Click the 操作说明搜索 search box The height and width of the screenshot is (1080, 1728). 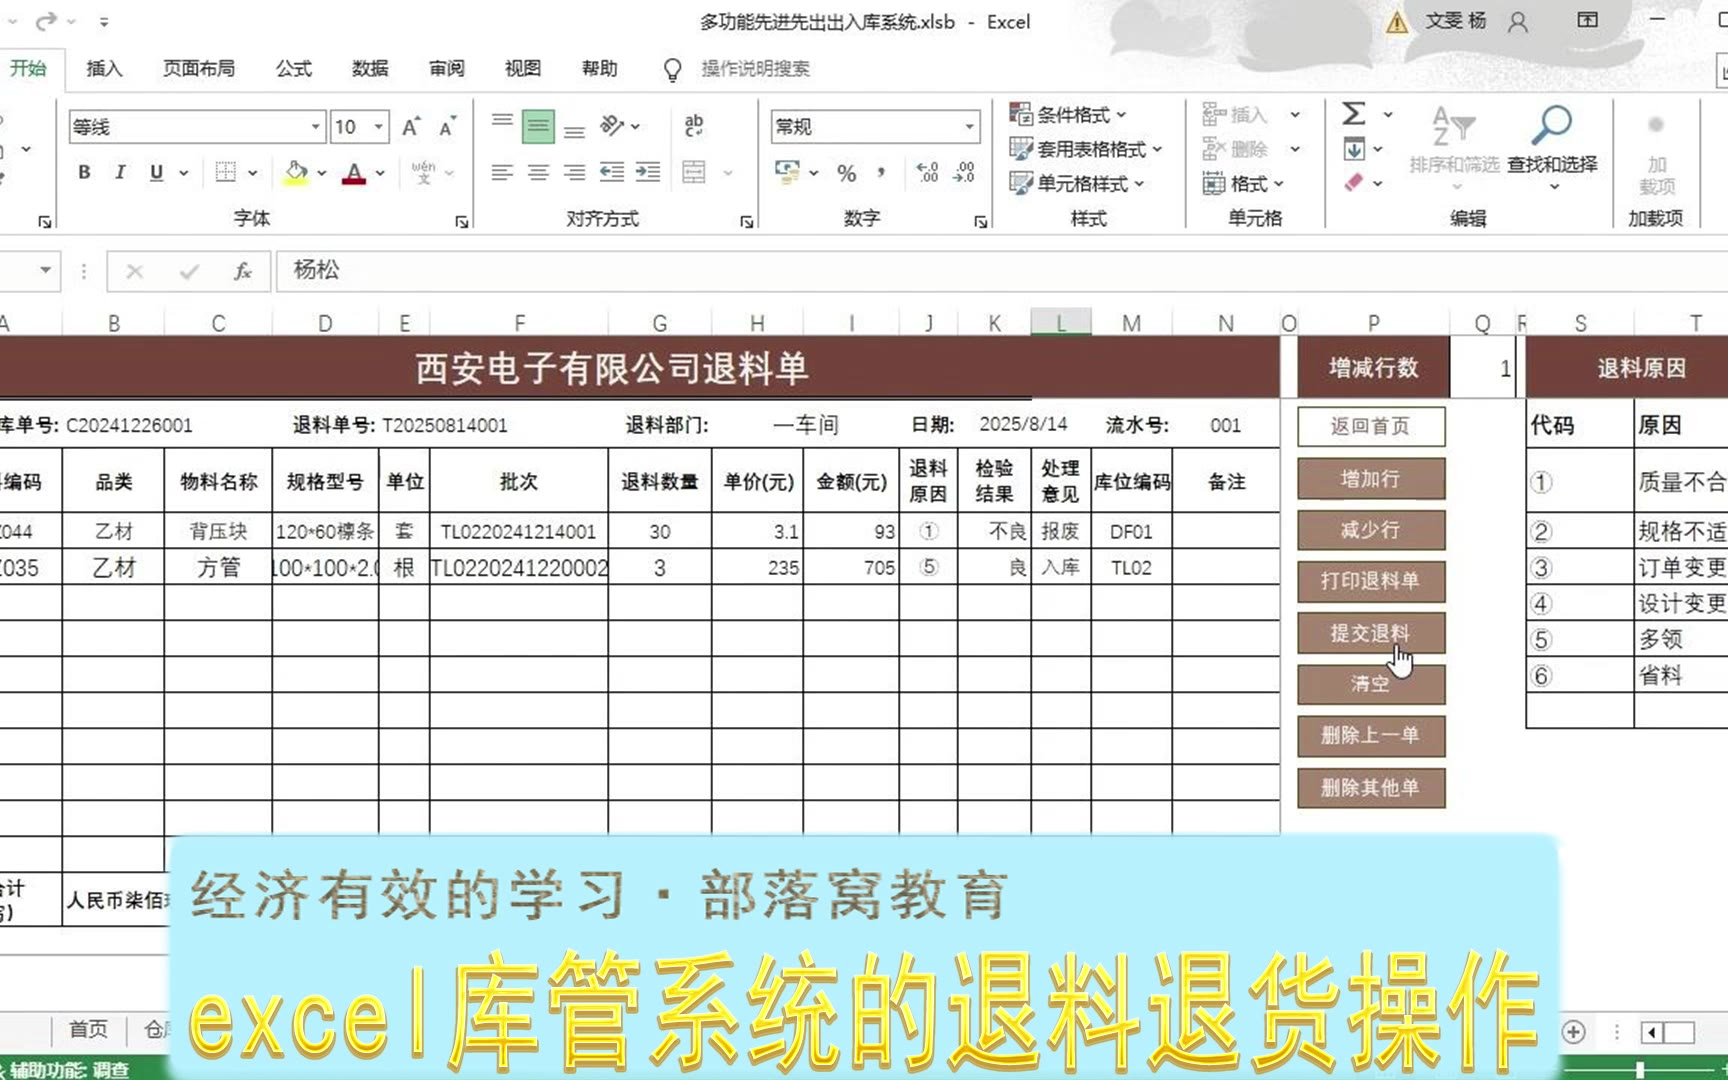pos(755,68)
